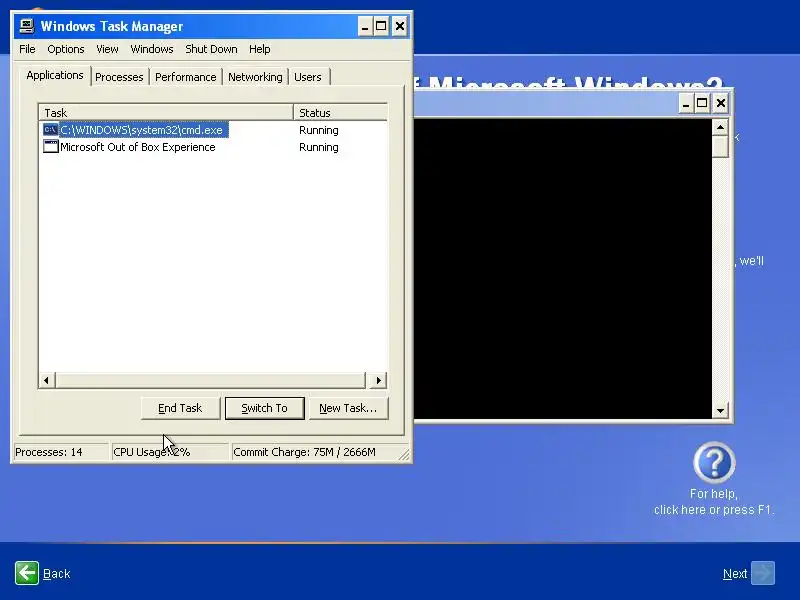Close the command prompt window
This screenshot has width=800, height=600.
pyautogui.click(x=720, y=104)
